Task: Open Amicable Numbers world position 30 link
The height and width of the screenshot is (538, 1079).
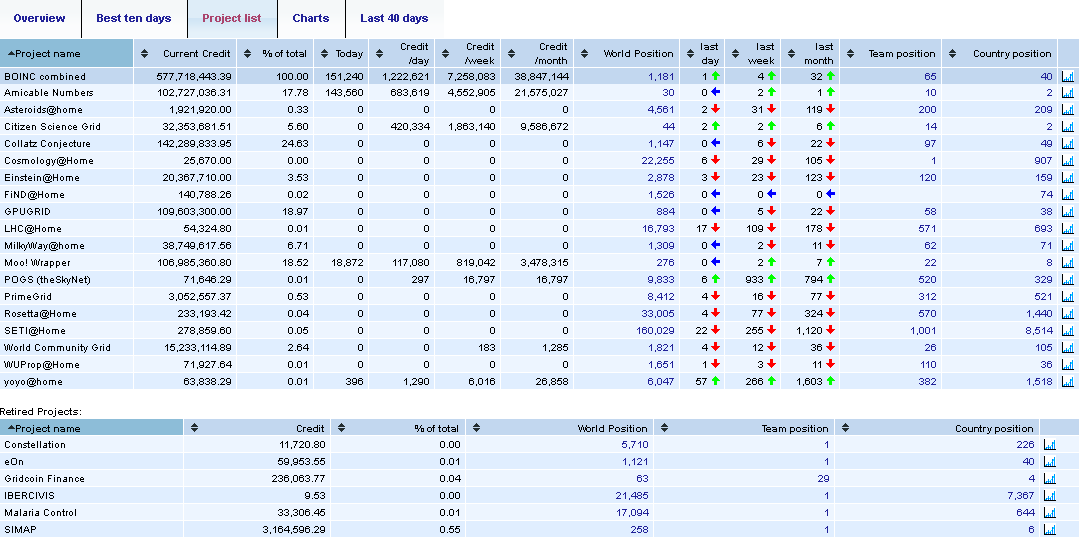Action: [x=668, y=93]
